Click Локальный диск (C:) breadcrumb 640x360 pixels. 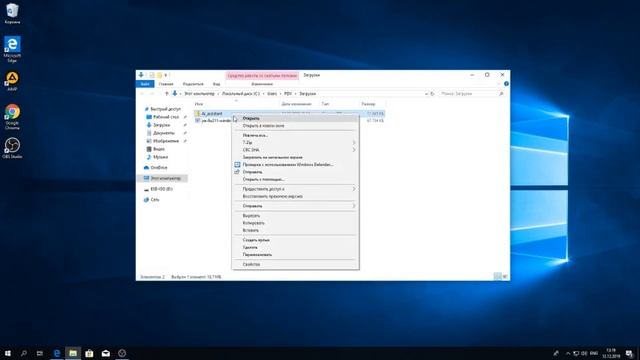(241, 93)
